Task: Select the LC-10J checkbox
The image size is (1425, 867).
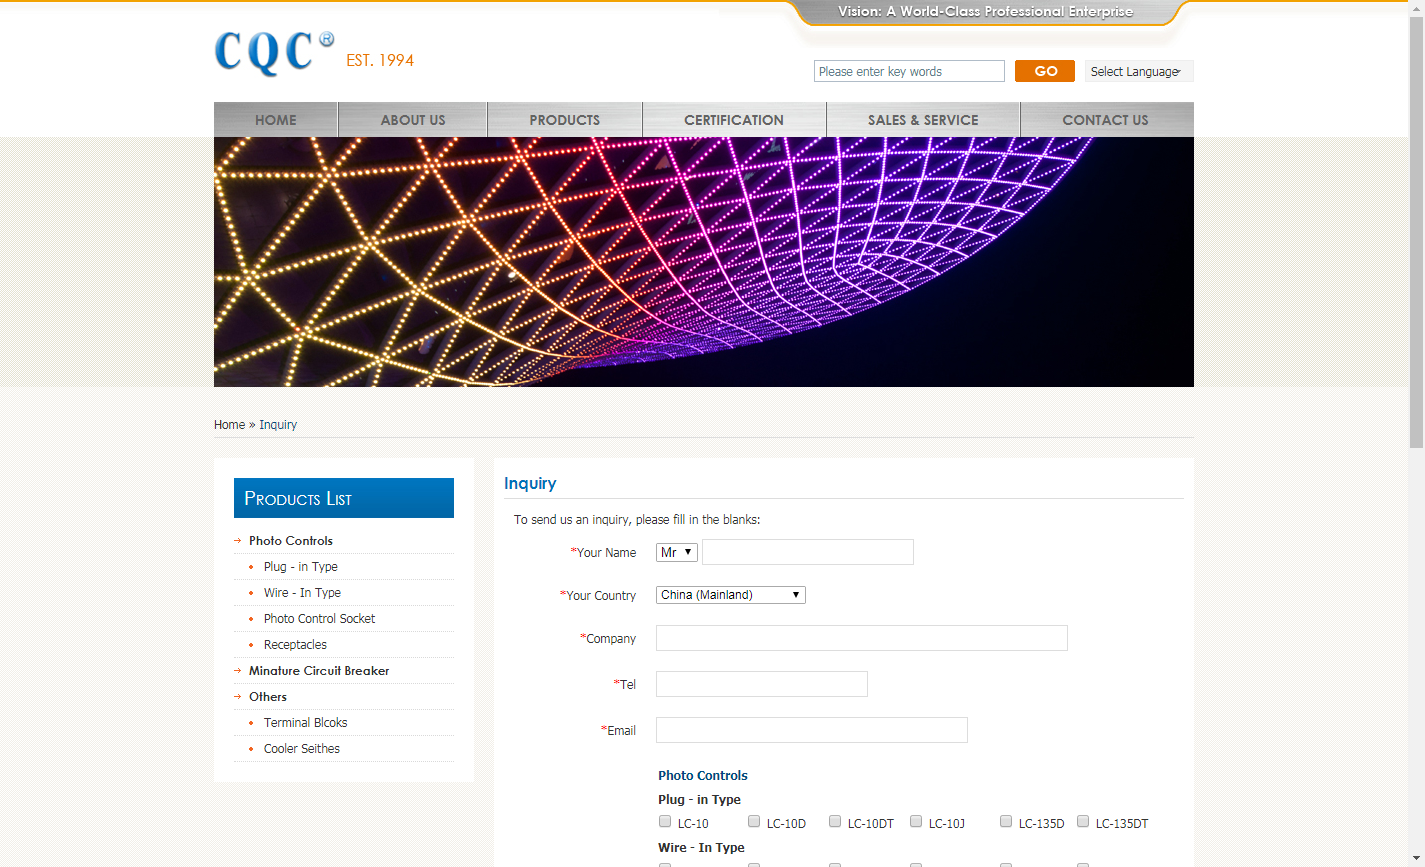Action: (x=916, y=822)
